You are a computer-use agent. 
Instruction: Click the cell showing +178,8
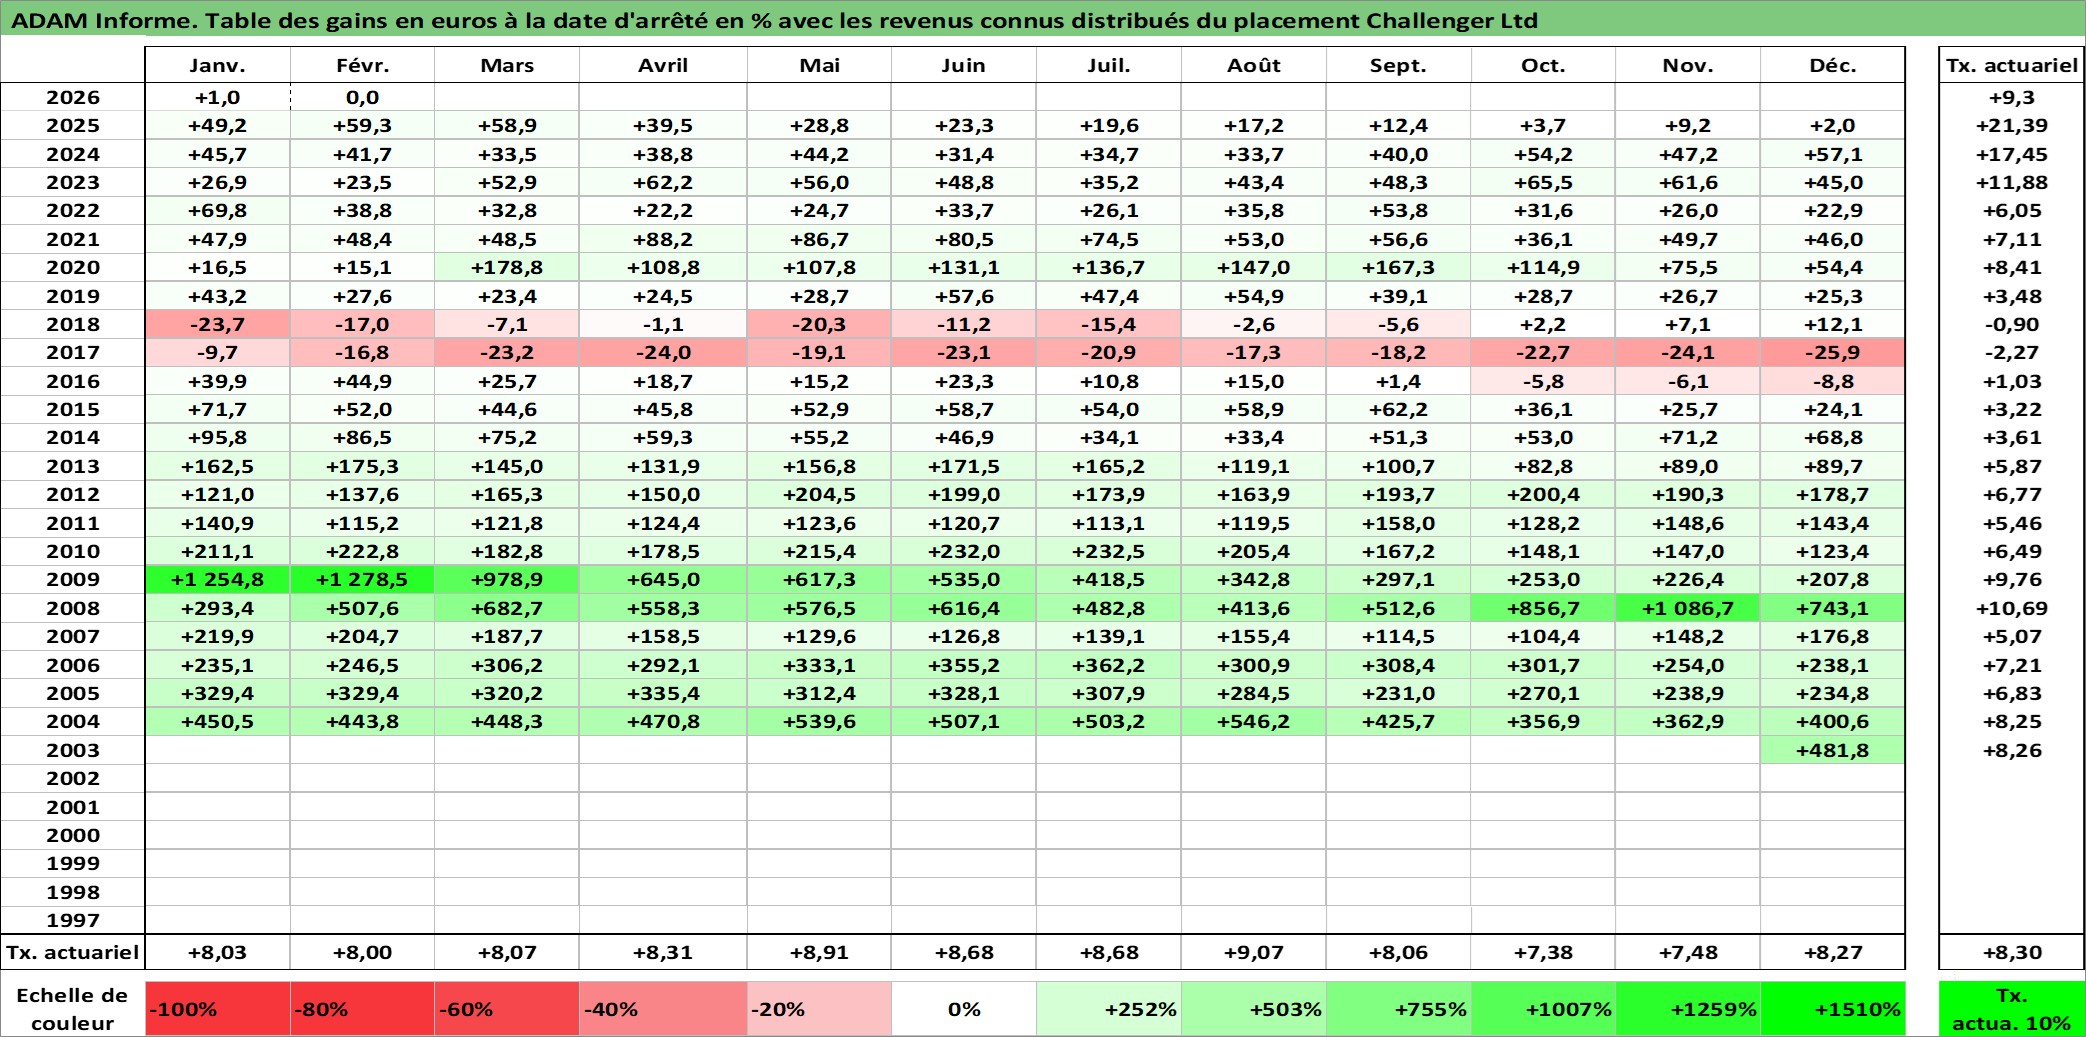coord(507,267)
